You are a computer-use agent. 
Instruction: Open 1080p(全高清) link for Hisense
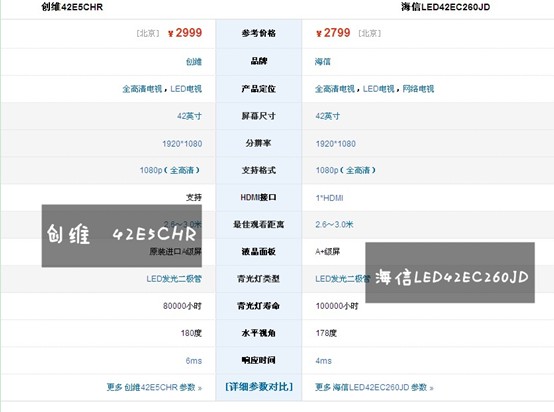click(346, 170)
